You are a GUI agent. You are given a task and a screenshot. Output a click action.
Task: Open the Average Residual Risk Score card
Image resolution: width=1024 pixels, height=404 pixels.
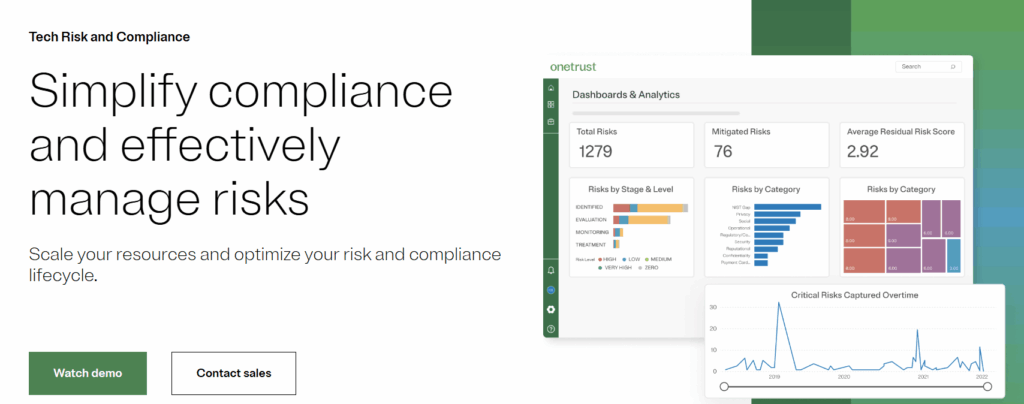click(x=901, y=144)
